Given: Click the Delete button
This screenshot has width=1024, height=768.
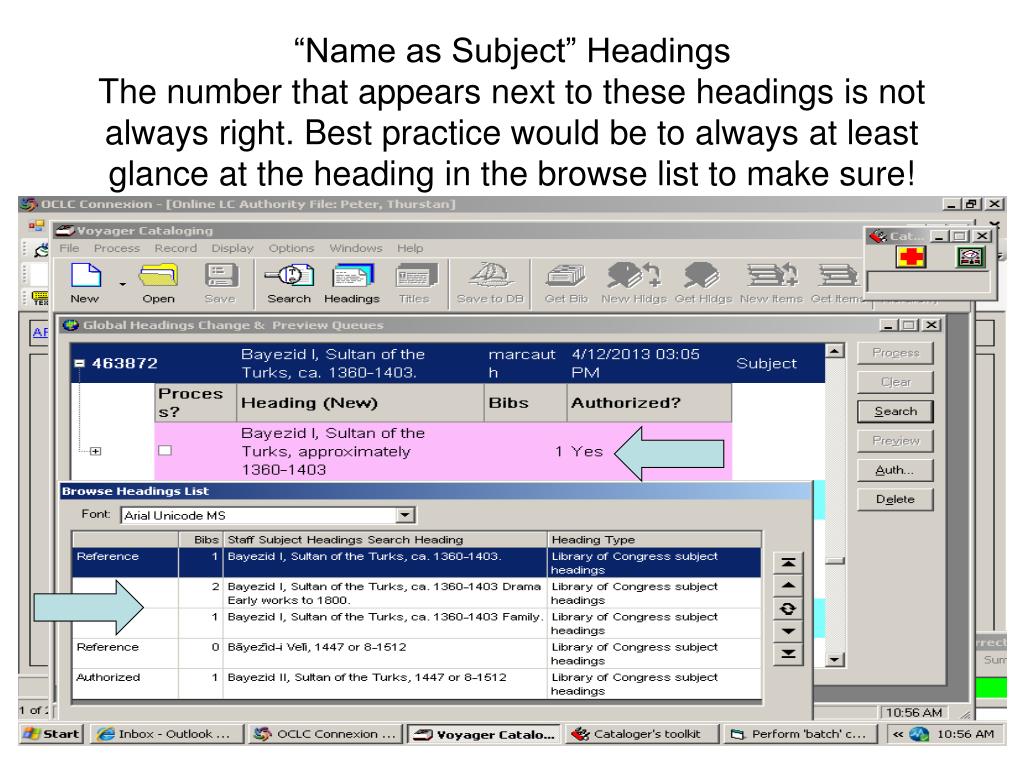Looking at the screenshot, I should [x=895, y=500].
